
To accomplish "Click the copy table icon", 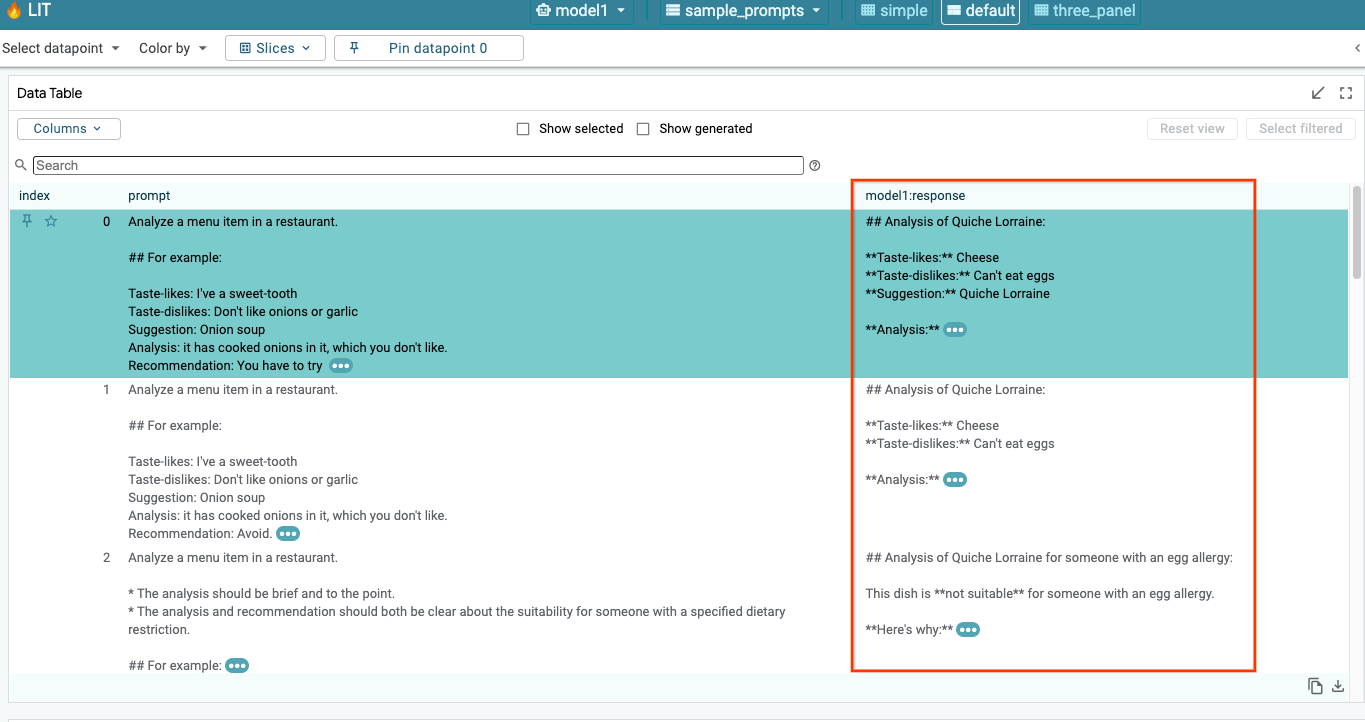I will pos(1315,686).
